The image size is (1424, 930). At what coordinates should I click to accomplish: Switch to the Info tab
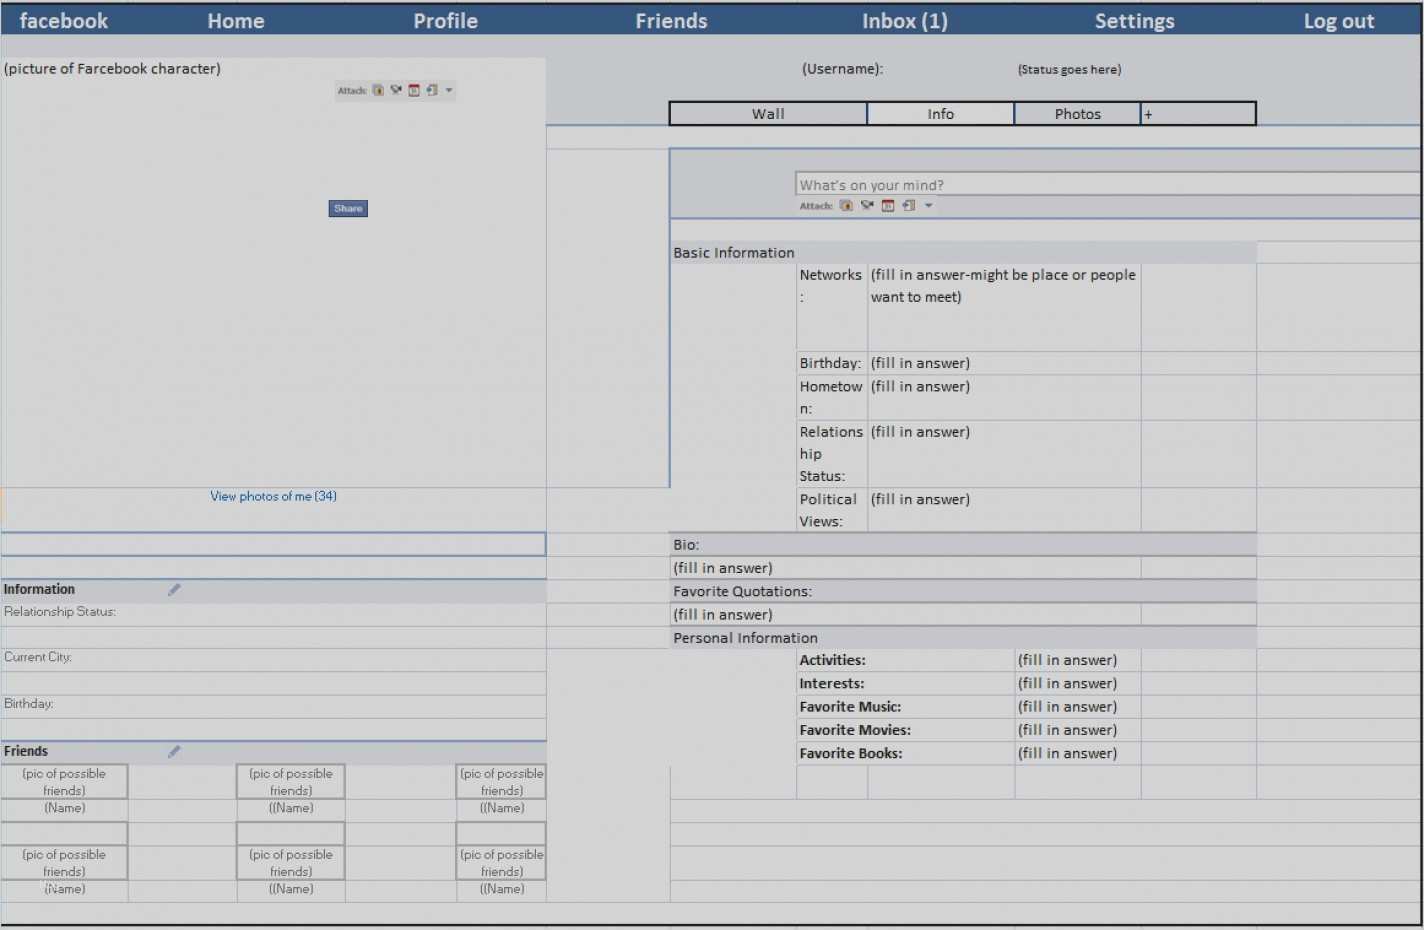click(940, 114)
